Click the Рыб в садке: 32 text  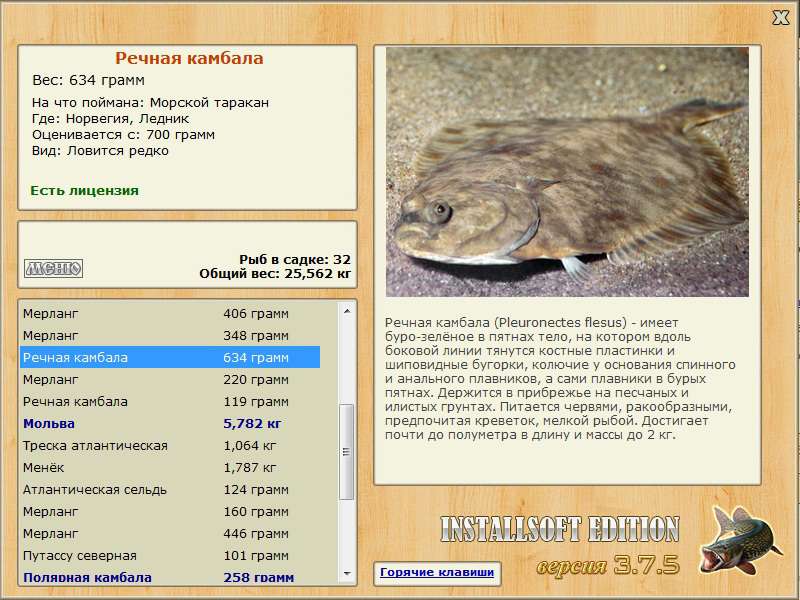point(295,259)
